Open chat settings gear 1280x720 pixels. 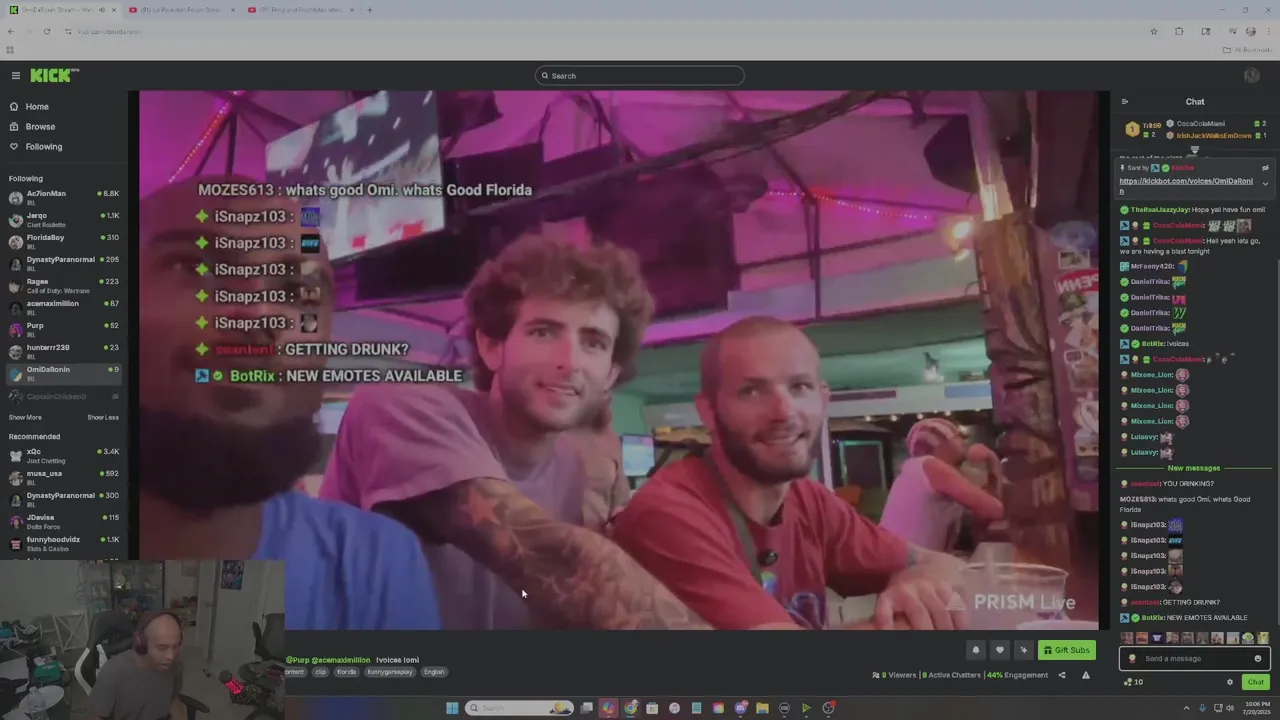pos(1230,682)
